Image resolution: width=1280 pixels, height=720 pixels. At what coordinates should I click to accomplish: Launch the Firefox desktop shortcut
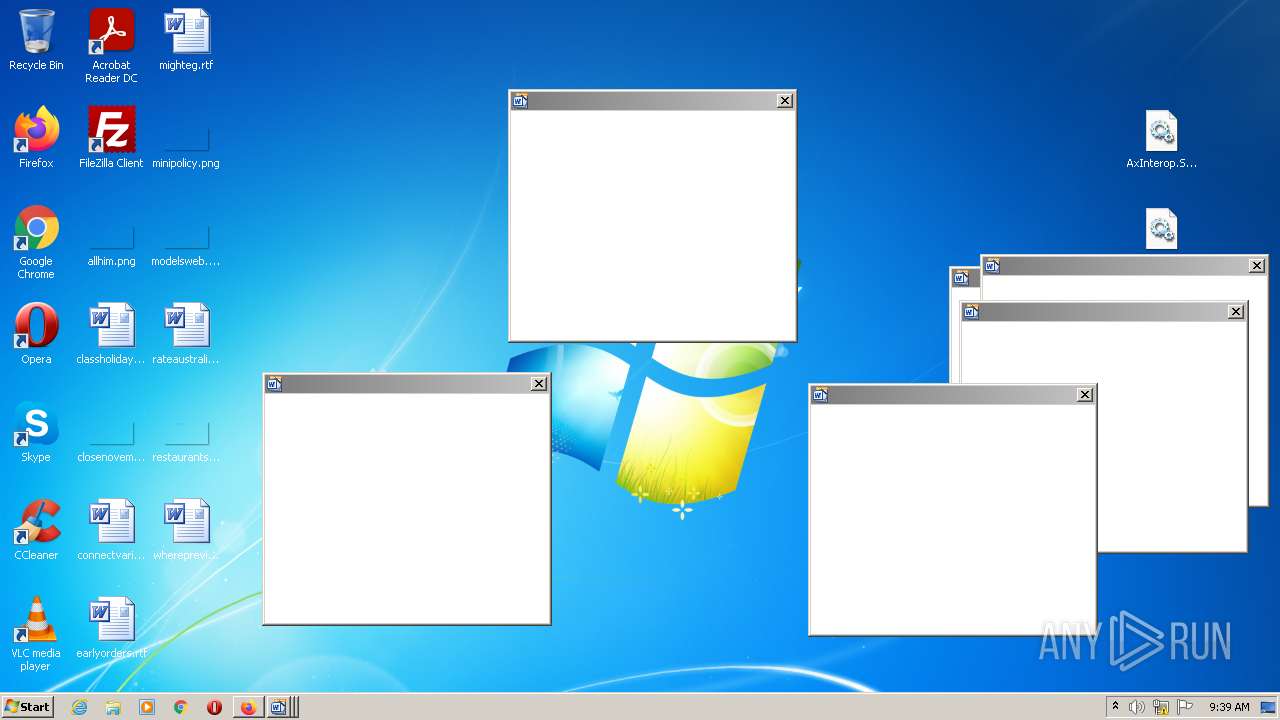pyautogui.click(x=36, y=138)
